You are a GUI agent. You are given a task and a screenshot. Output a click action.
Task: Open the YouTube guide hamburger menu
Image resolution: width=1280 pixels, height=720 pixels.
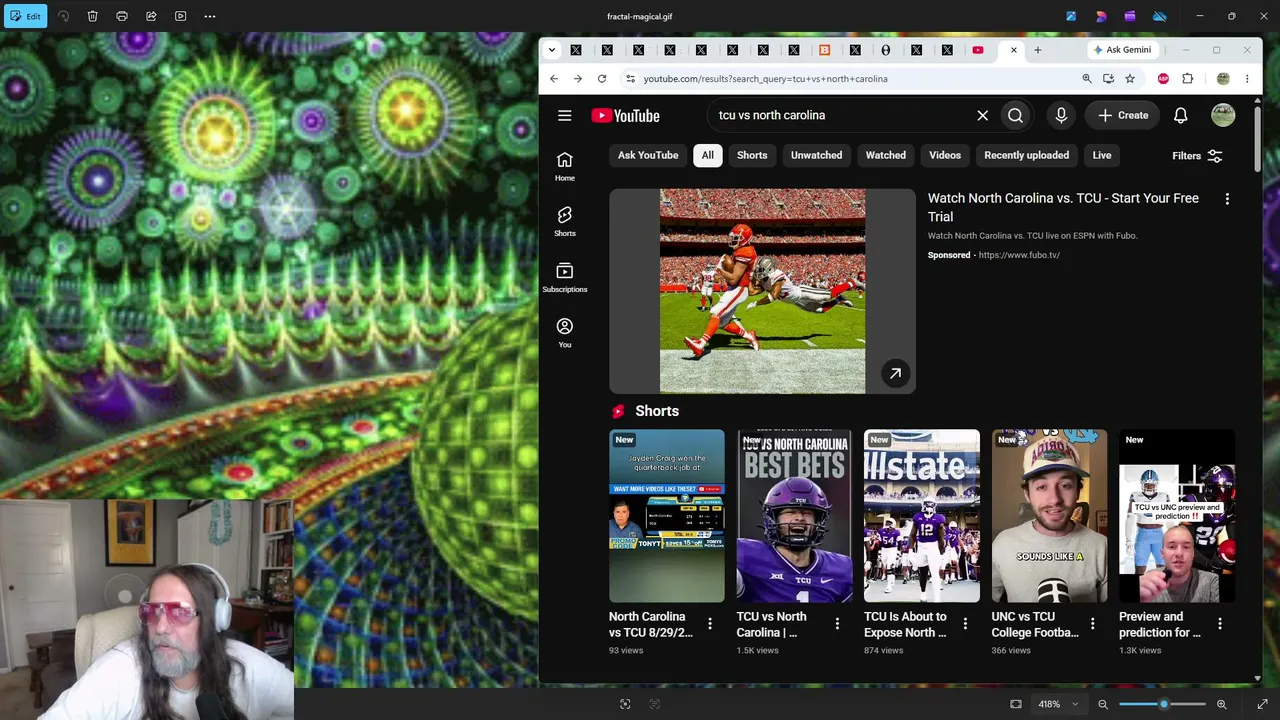click(565, 115)
